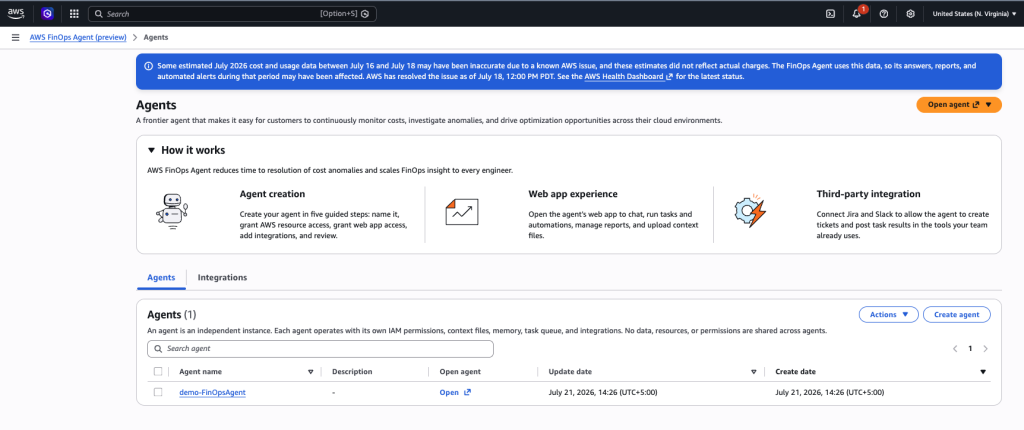Click the Amazon Q icon inside the search bar
The image size is (1024, 430).
click(365, 14)
